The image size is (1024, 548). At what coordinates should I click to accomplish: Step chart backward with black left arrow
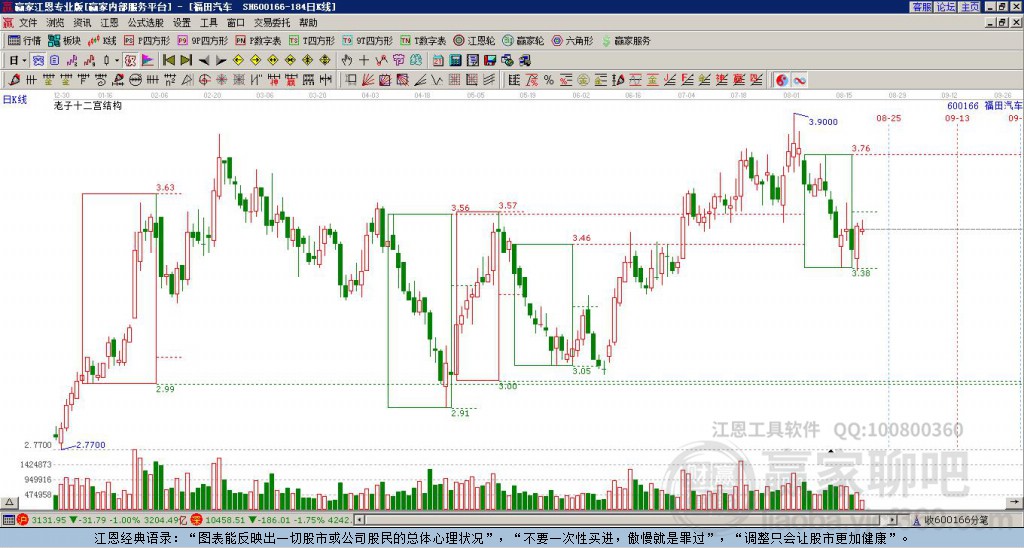point(204,61)
